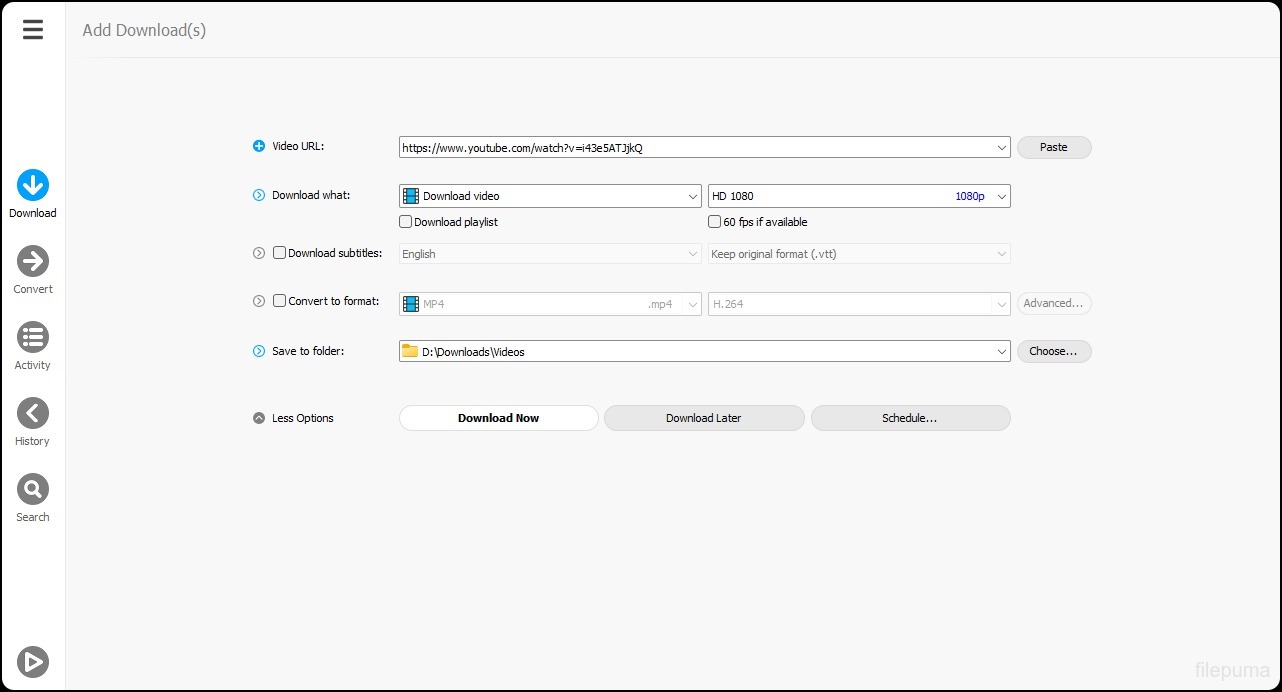Open the Activity list icon
Screen dimensions: 1282x692
pyautogui.click(x=33, y=338)
